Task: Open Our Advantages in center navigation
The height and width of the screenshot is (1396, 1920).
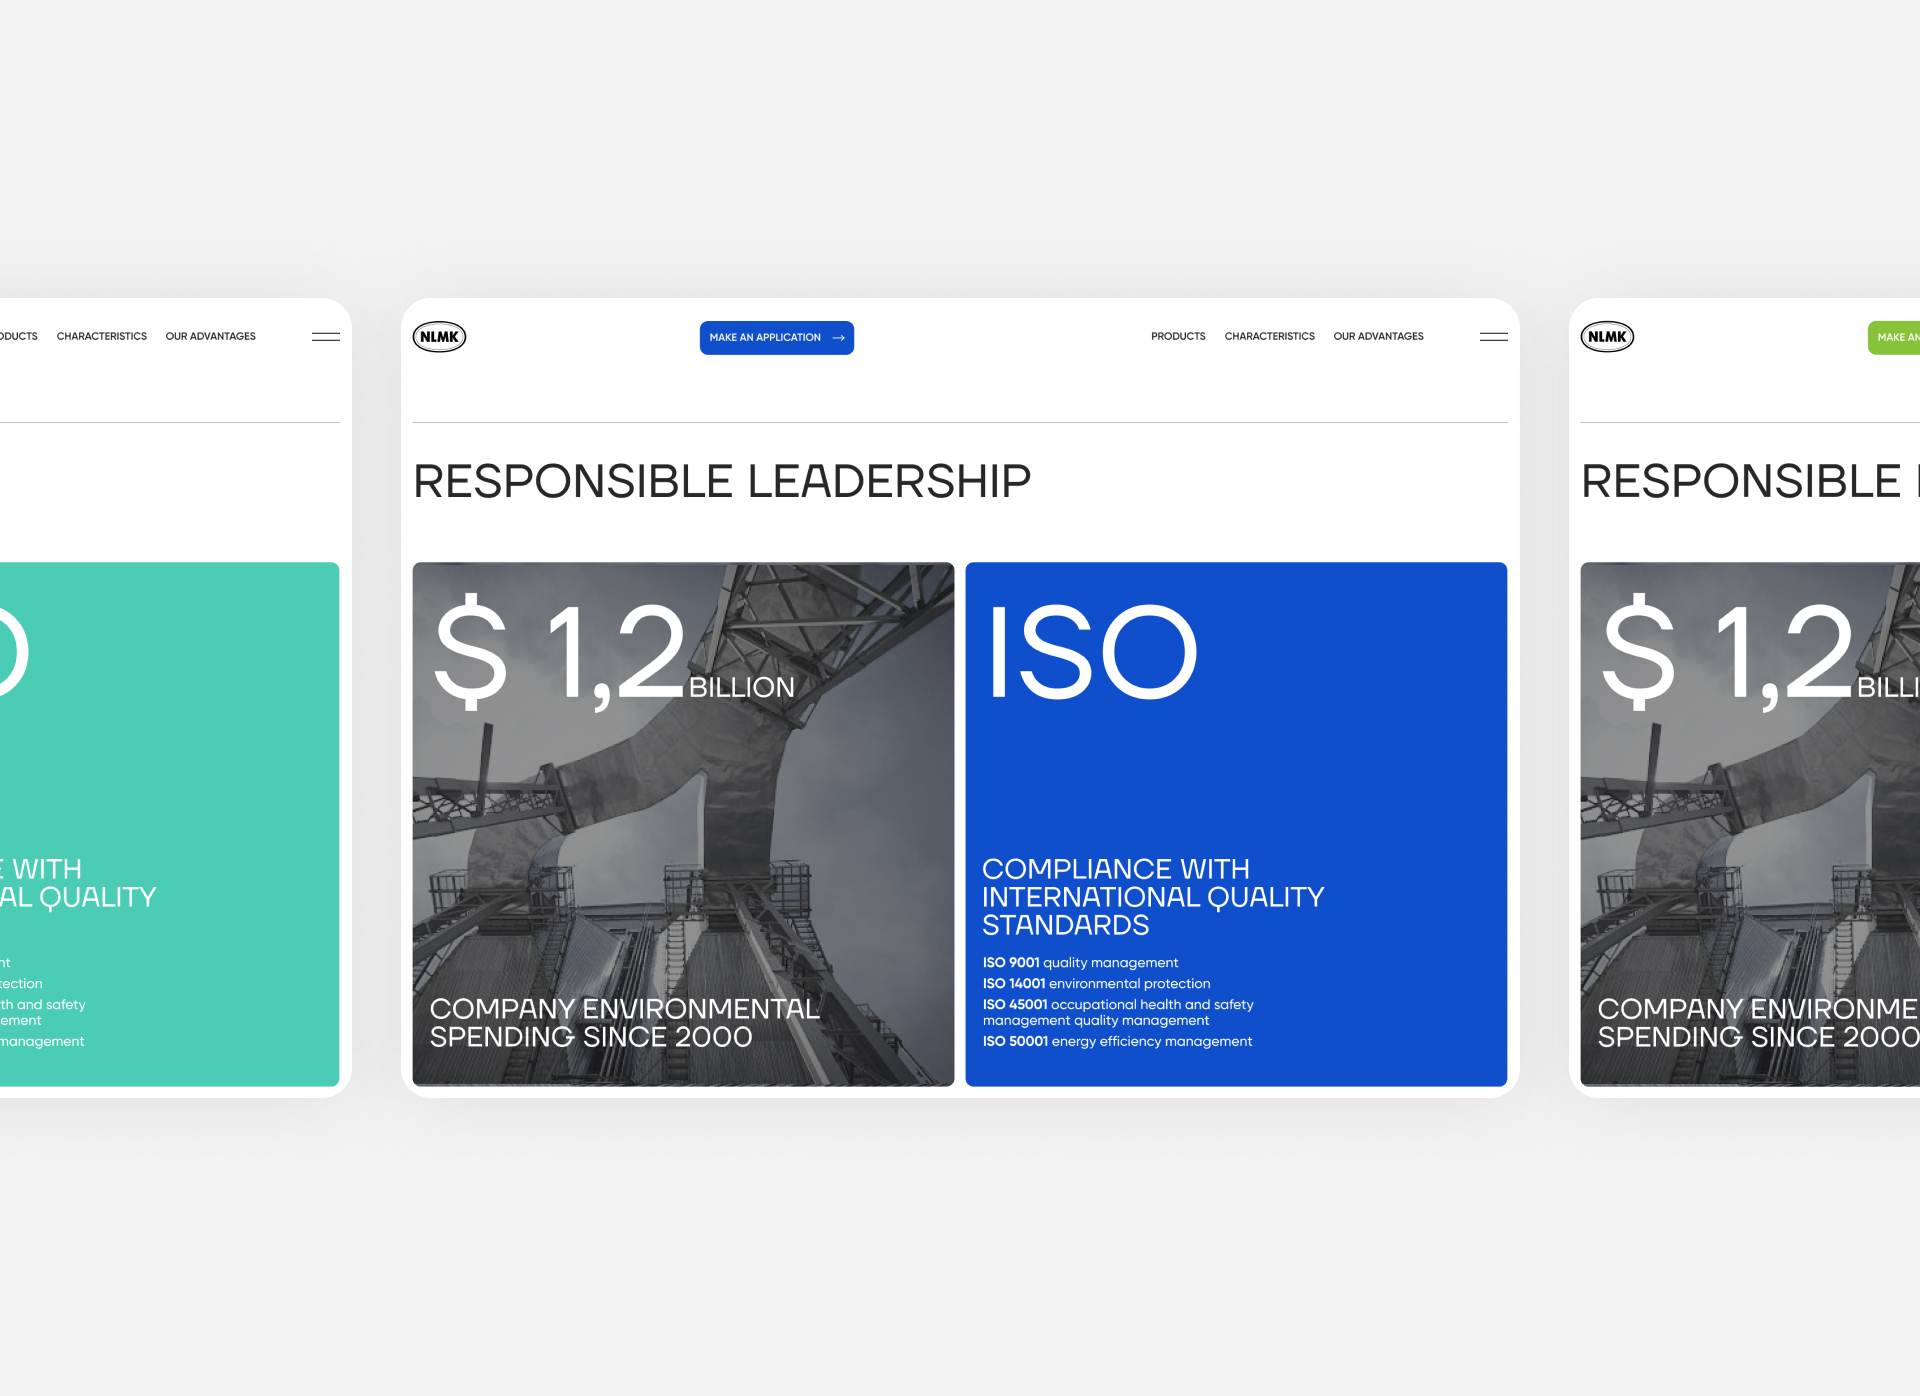Action: (x=1377, y=337)
